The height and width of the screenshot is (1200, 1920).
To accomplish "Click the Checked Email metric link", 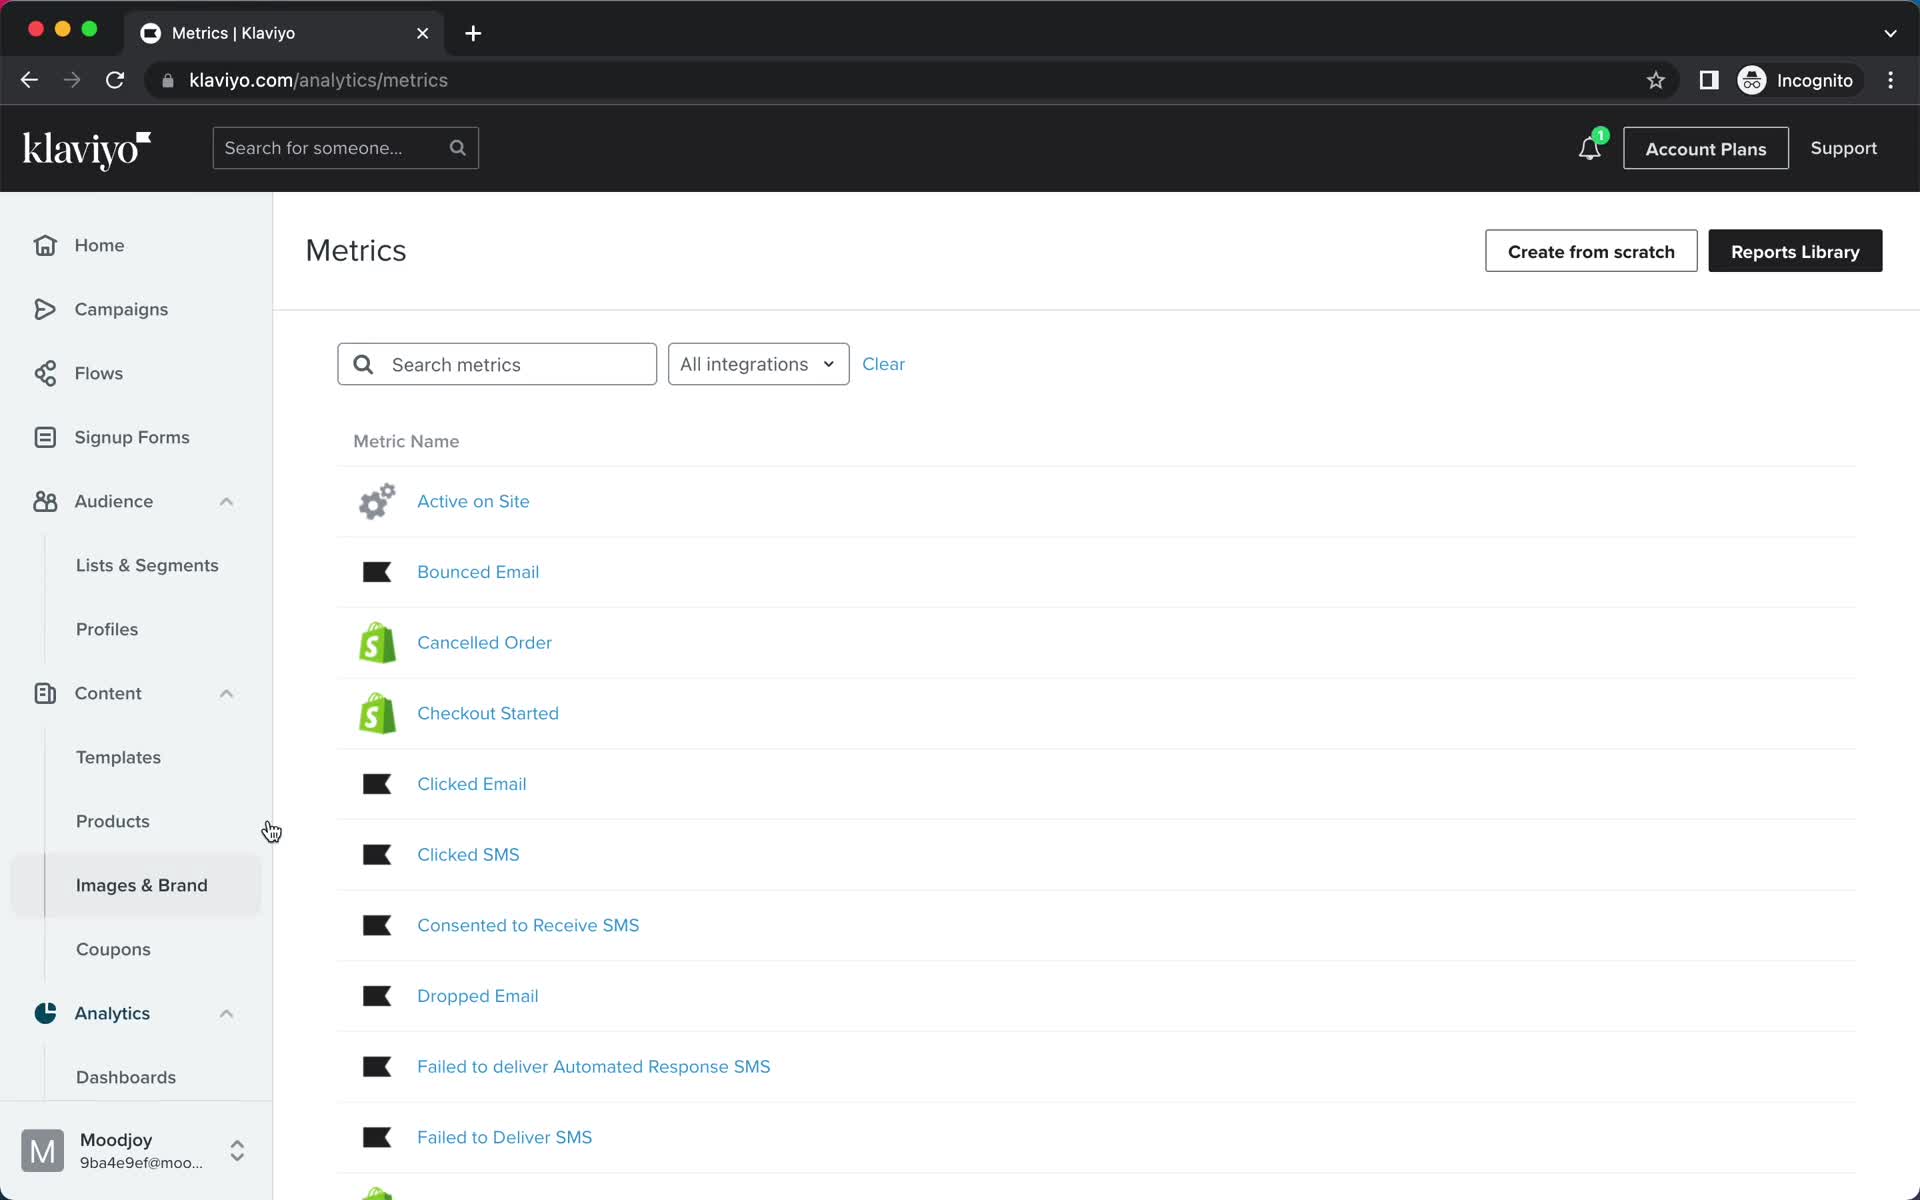I will click(x=471, y=784).
